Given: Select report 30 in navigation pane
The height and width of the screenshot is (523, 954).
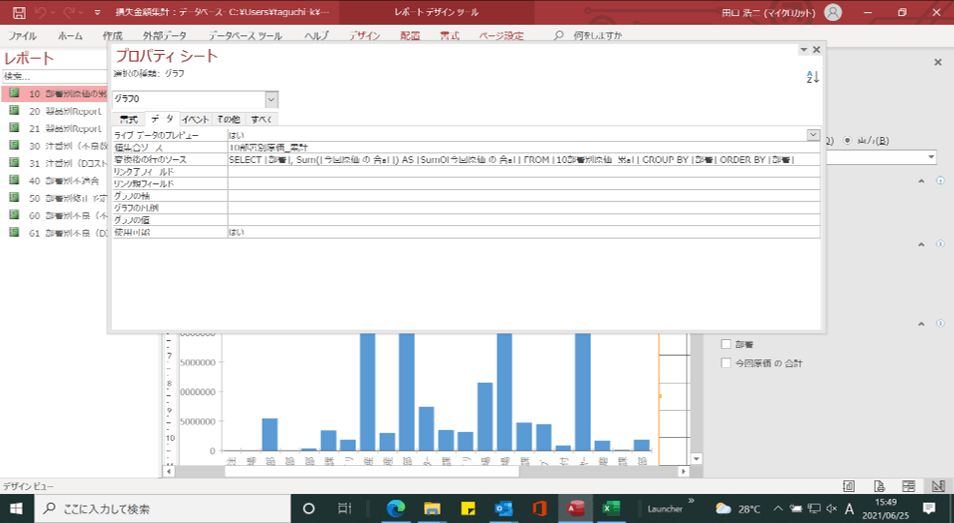Looking at the screenshot, I should tap(56, 146).
